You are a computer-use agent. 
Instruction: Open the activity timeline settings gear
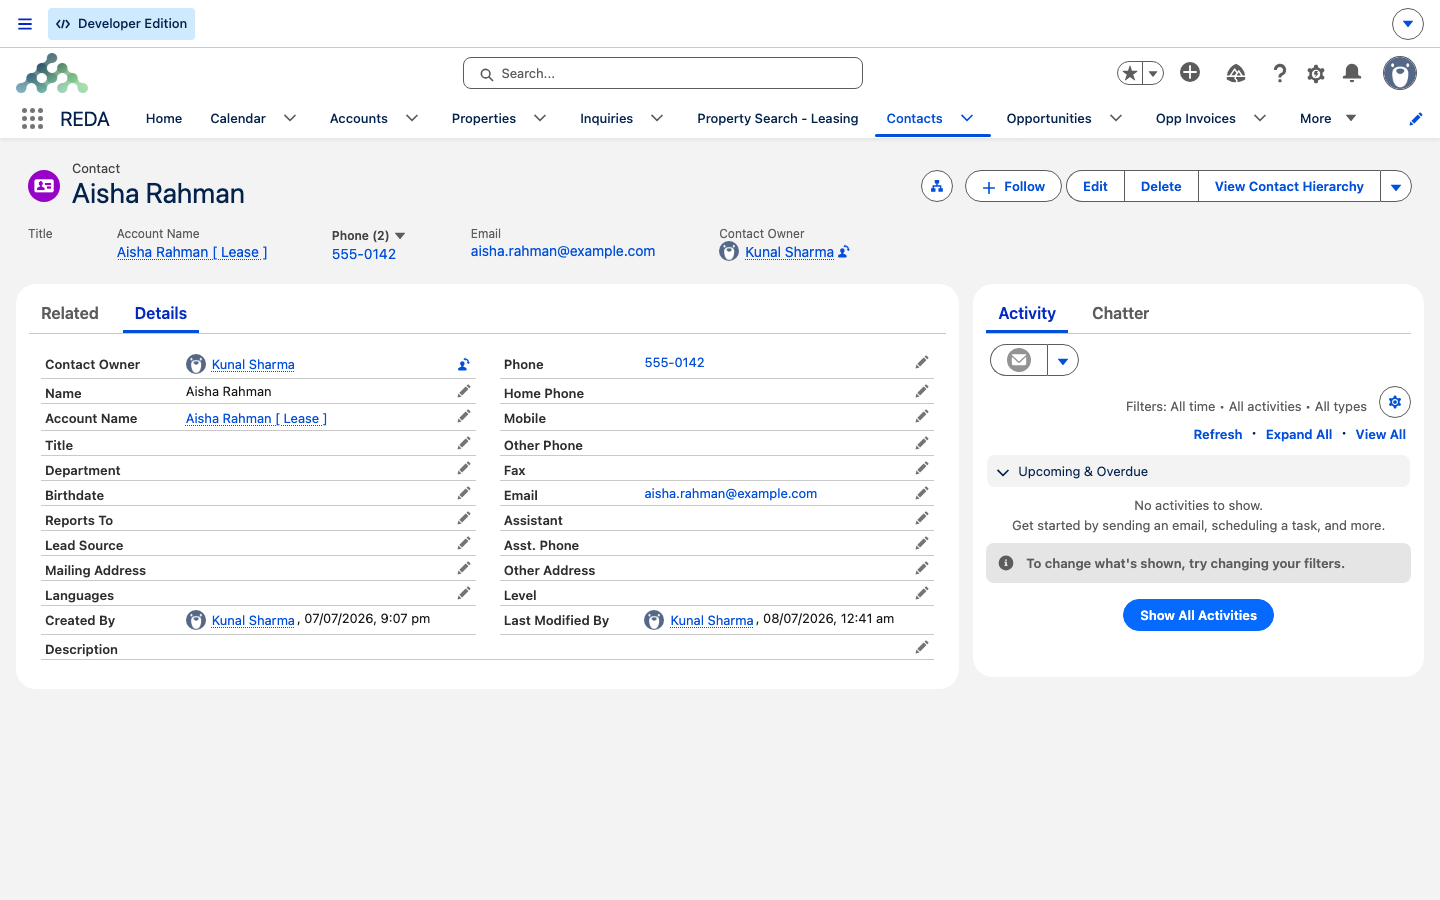(x=1395, y=402)
